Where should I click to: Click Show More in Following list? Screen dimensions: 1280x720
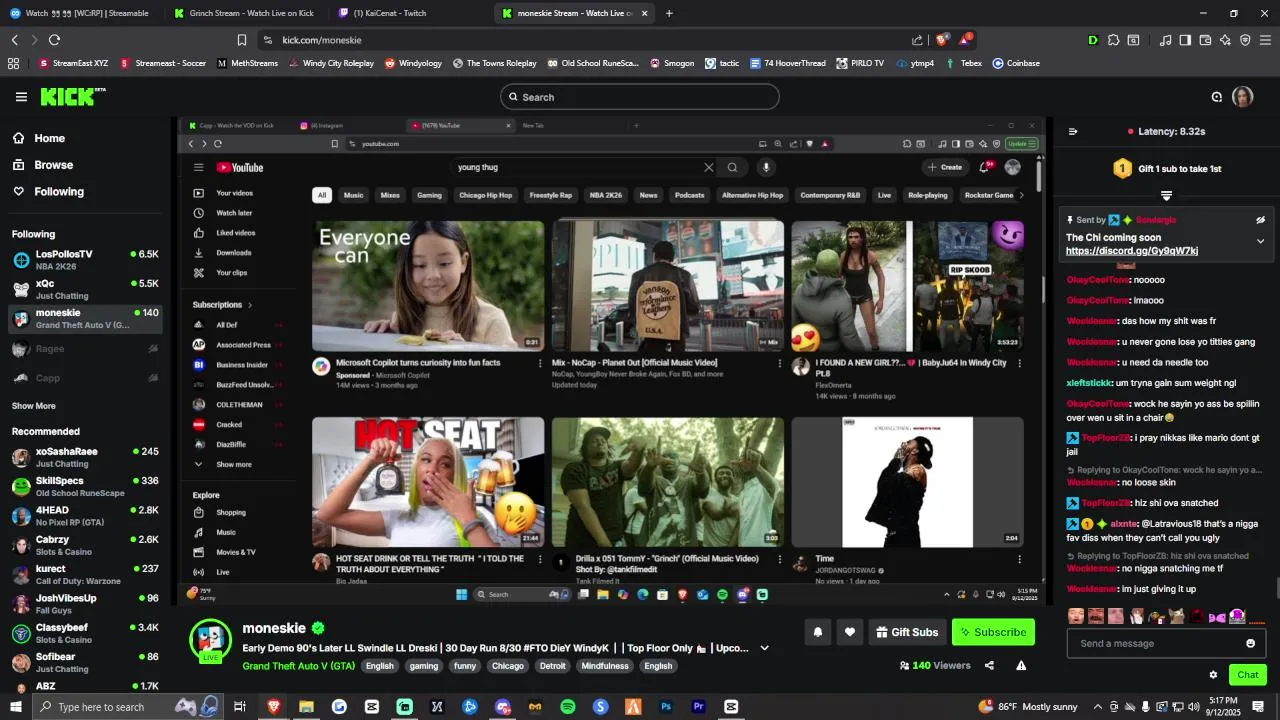tap(34, 406)
